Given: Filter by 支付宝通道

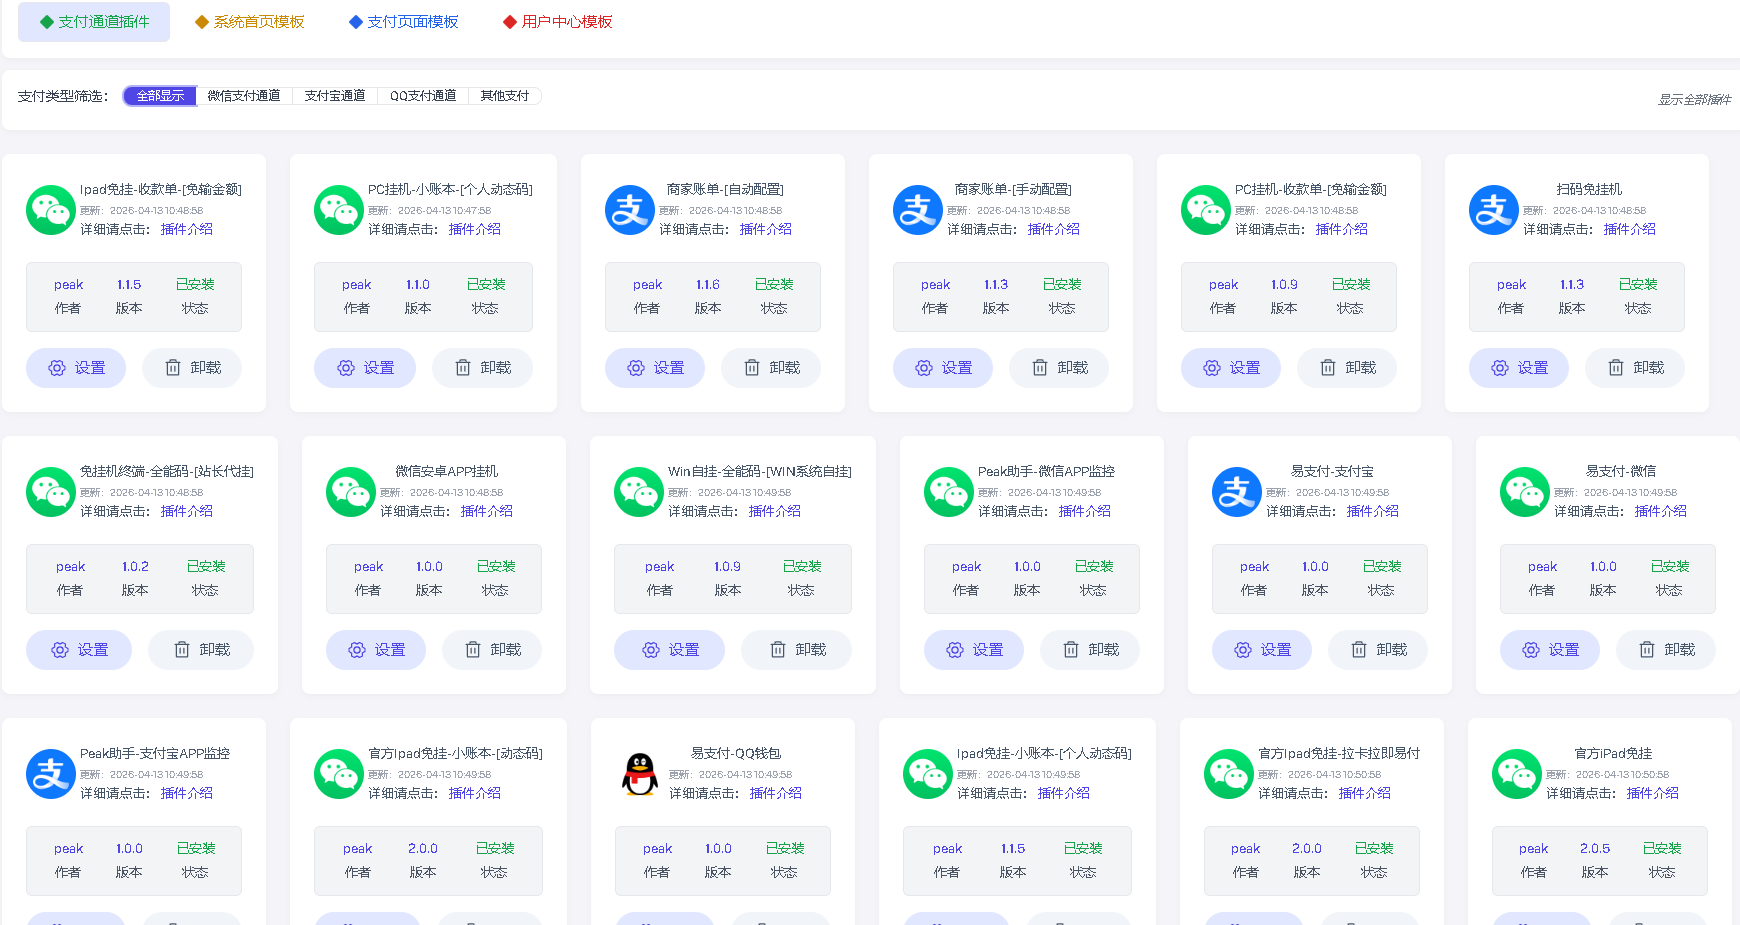Looking at the screenshot, I should pos(335,96).
